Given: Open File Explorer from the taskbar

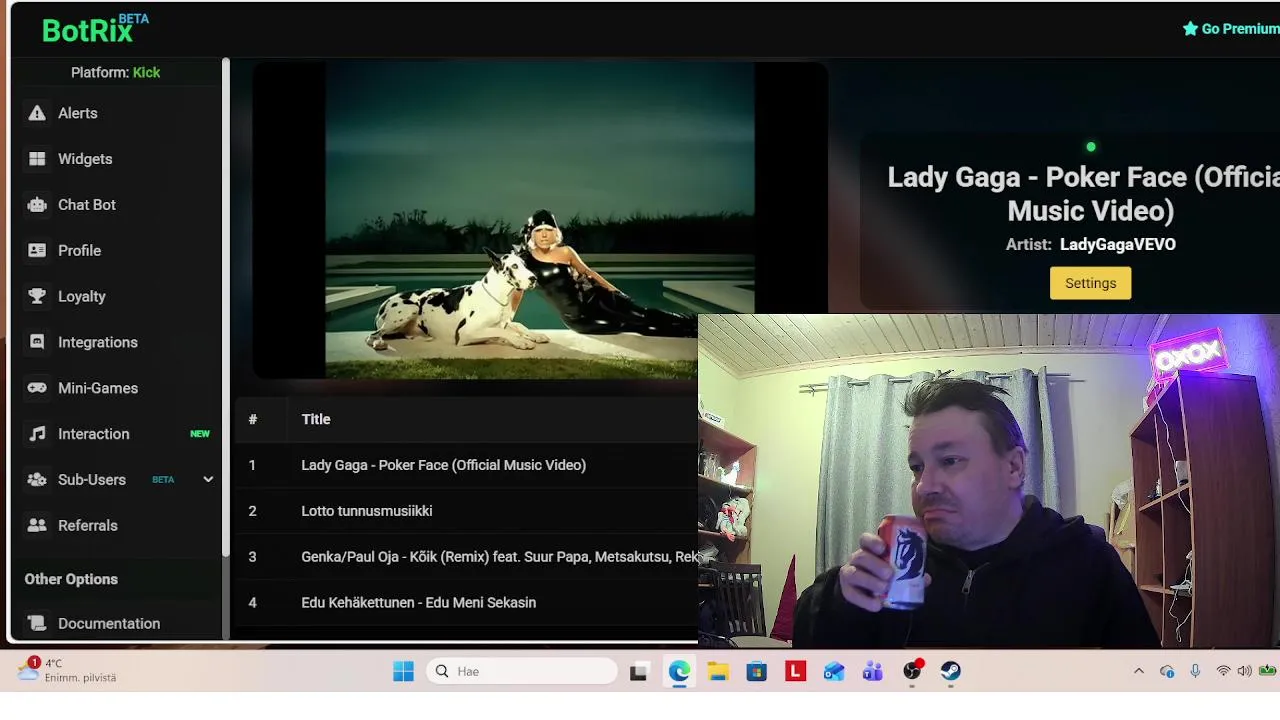Looking at the screenshot, I should coord(718,671).
